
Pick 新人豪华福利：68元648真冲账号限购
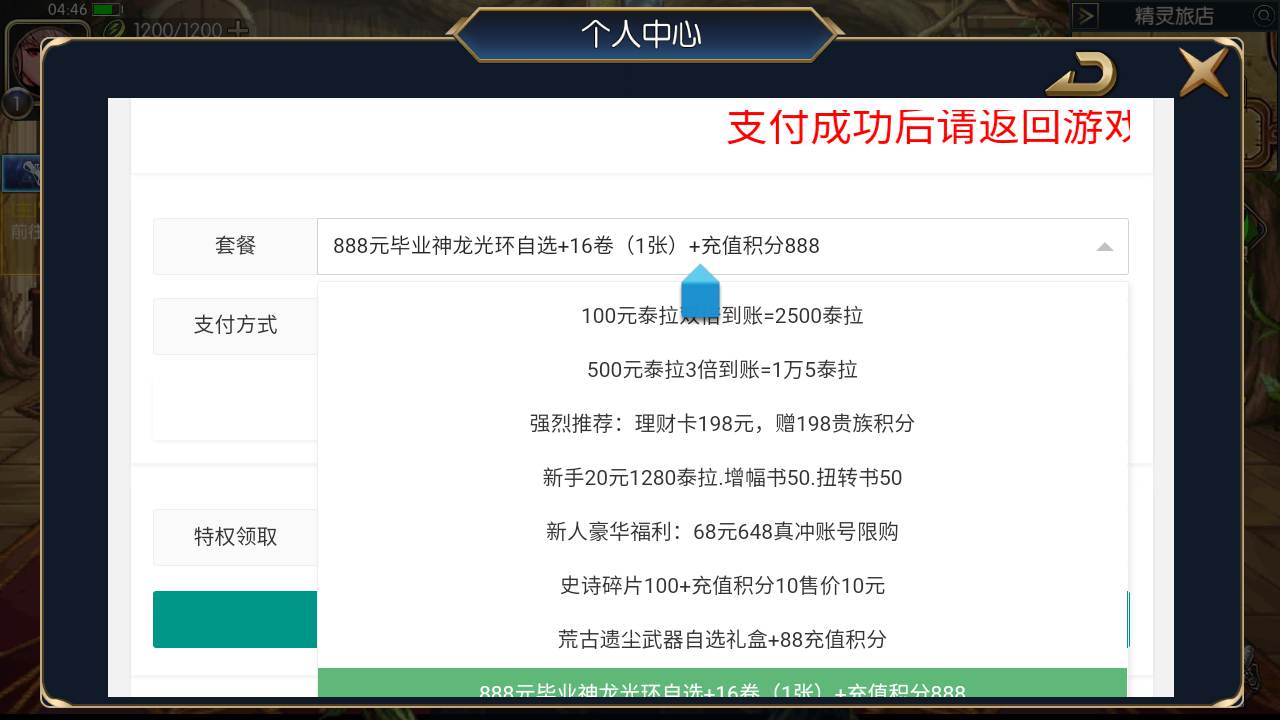click(x=722, y=532)
